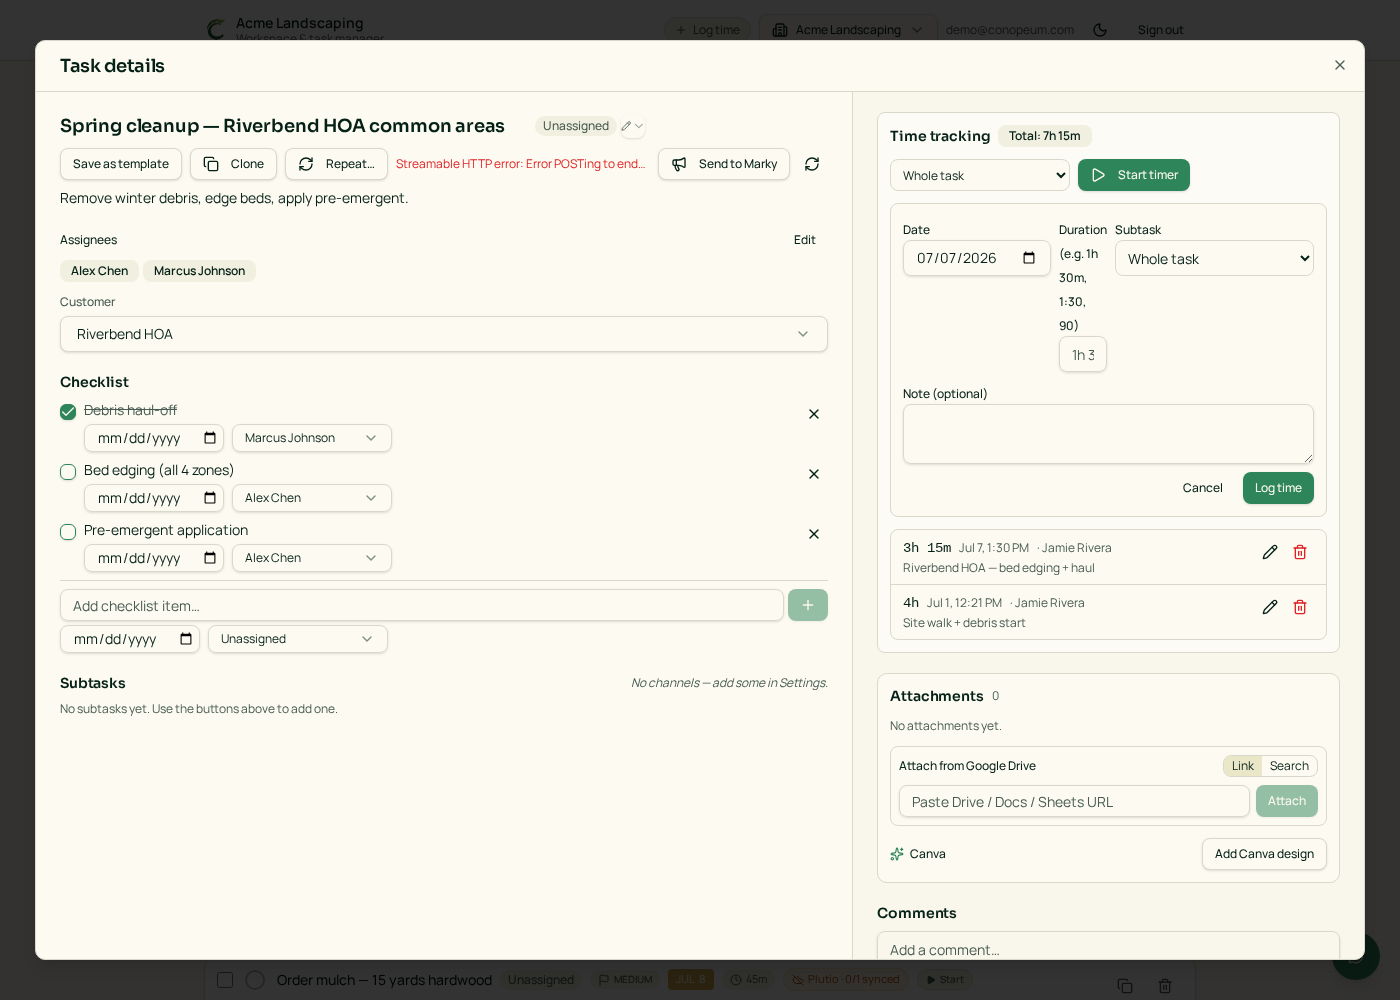Check the Bed edging (all 4 zones) item
The height and width of the screenshot is (1000, 1400).
68,472
